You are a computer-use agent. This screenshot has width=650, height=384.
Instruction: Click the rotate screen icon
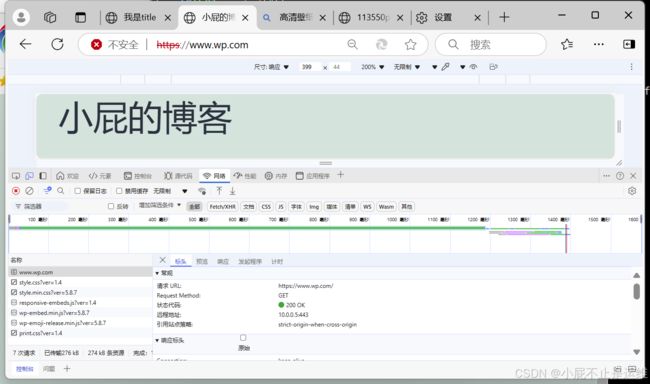point(493,67)
